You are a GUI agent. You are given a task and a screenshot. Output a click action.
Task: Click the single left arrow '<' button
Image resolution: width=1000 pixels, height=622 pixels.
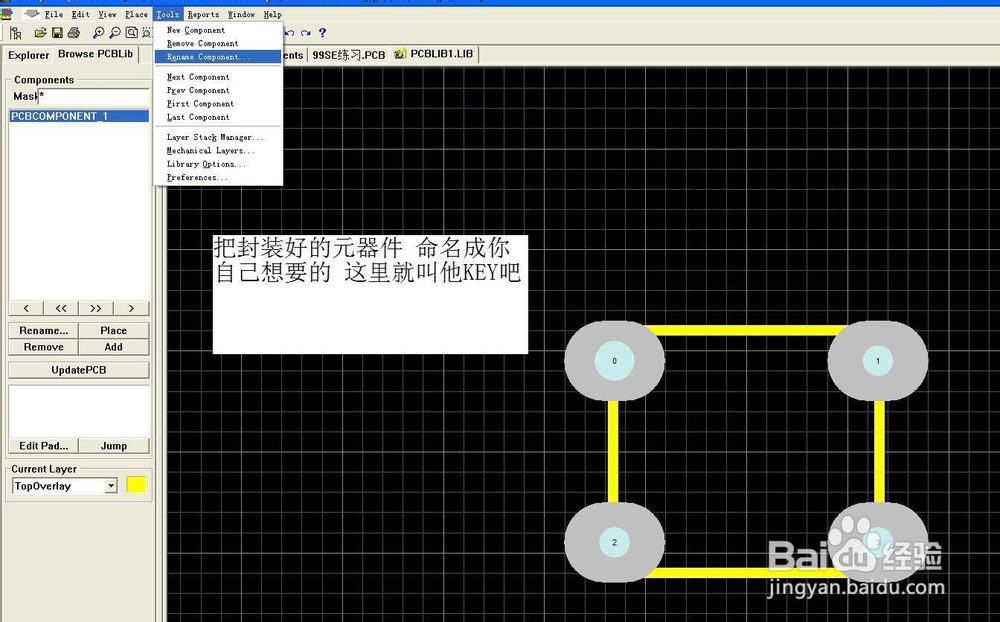(26, 308)
